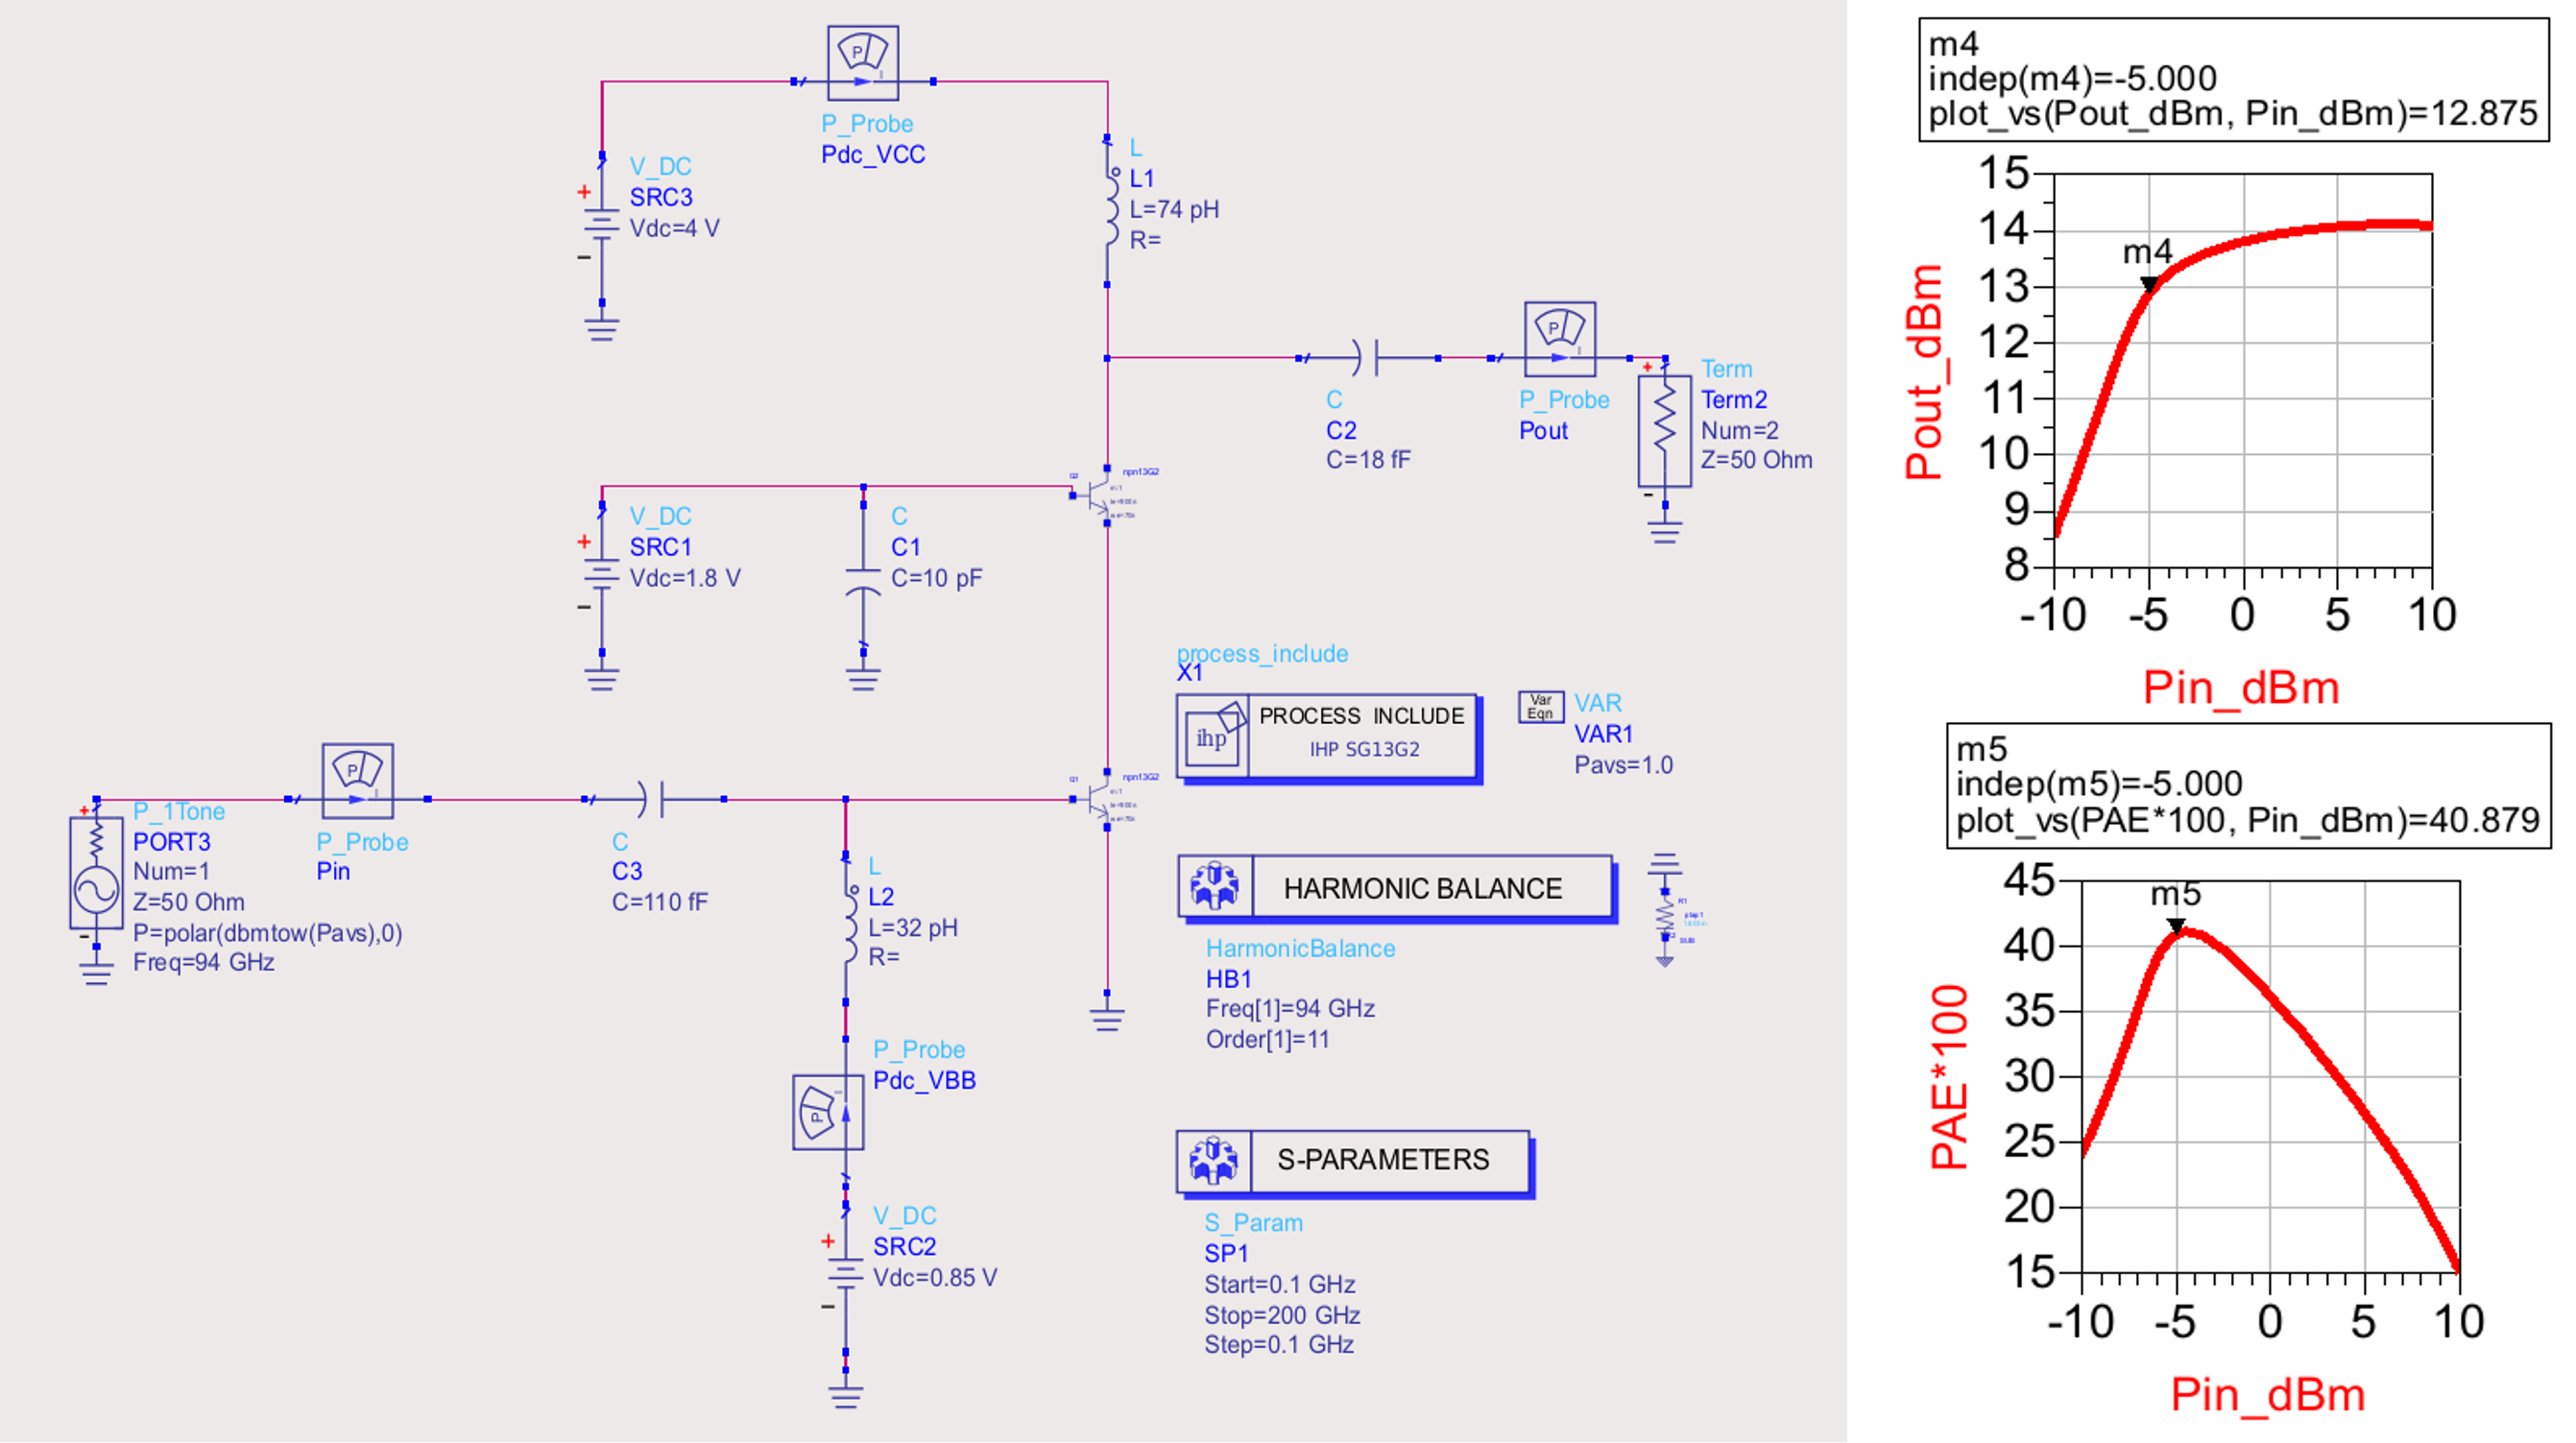The image size is (2576, 1443).
Task: Select inductor L2 symbol
Action: 849,927
